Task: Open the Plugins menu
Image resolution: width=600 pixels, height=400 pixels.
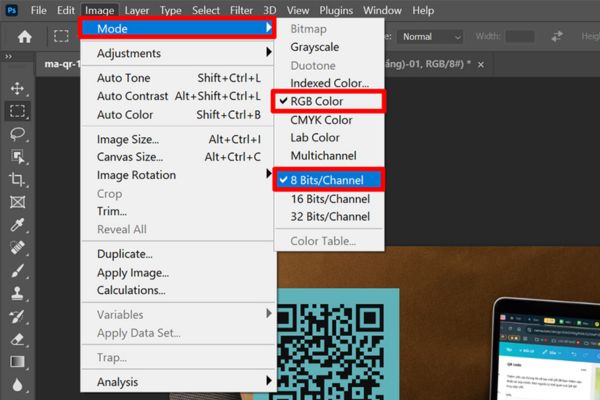Action: pyautogui.click(x=336, y=10)
